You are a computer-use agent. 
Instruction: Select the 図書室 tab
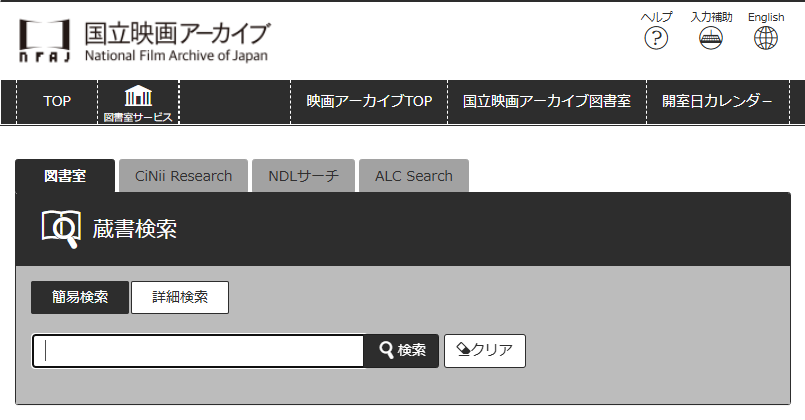coord(65,176)
